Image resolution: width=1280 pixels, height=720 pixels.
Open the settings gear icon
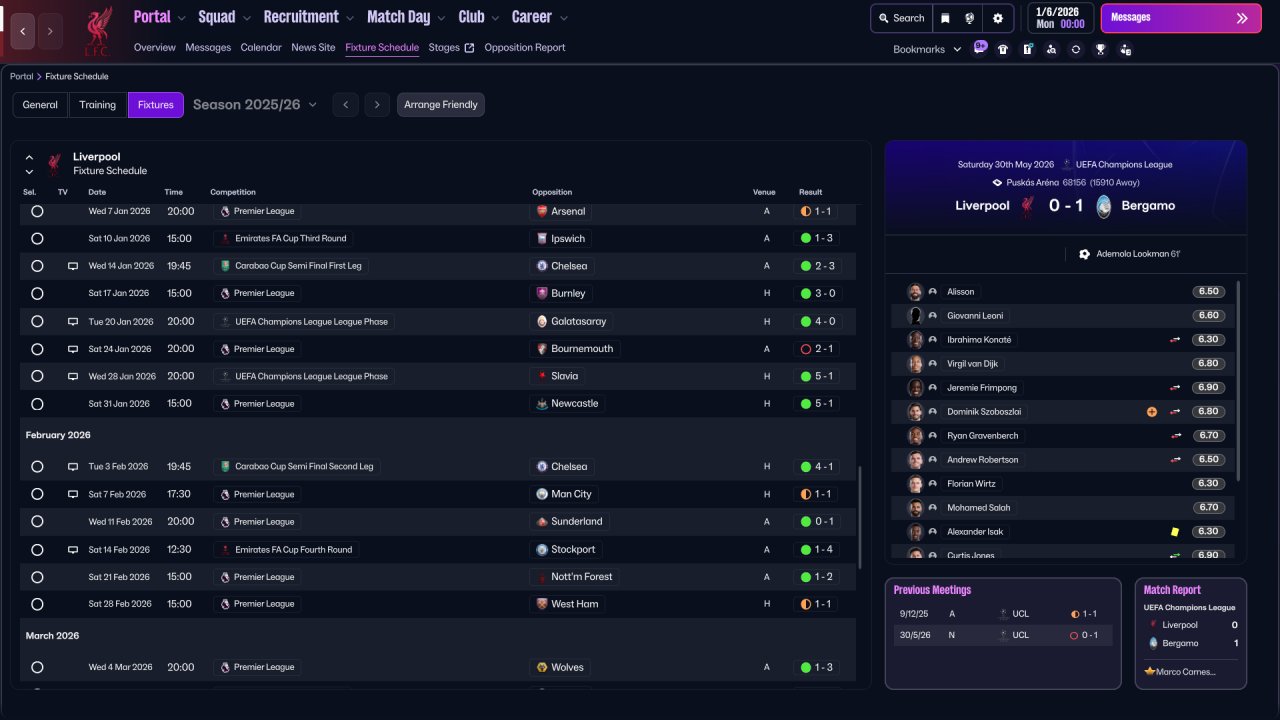[x=998, y=18]
